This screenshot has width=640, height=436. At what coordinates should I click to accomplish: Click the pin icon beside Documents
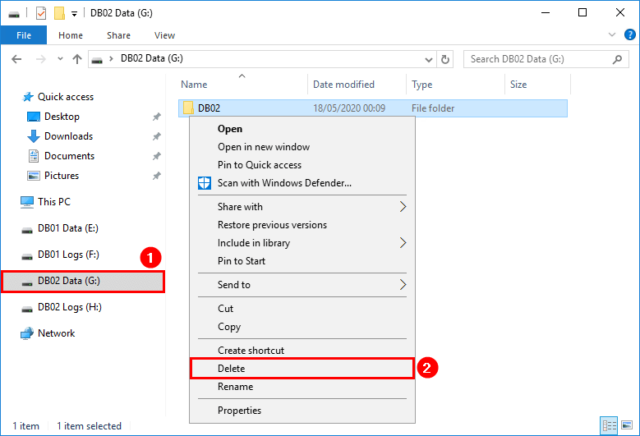pyautogui.click(x=156, y=156)
